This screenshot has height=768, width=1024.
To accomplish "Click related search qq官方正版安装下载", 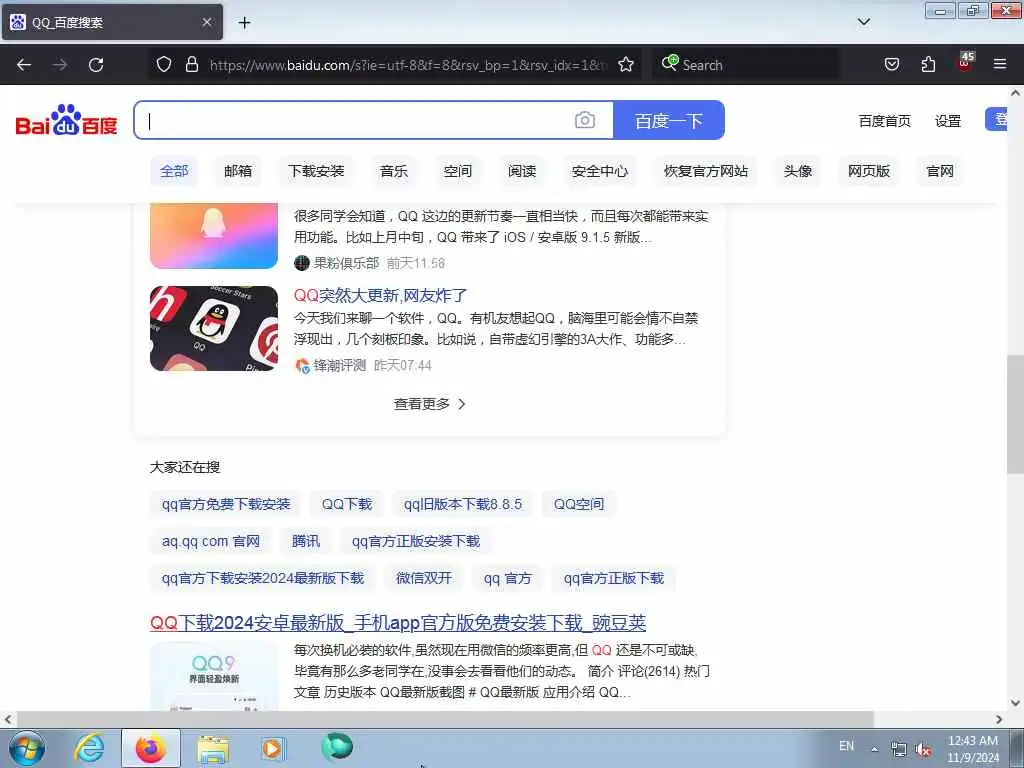I will 415,541.
